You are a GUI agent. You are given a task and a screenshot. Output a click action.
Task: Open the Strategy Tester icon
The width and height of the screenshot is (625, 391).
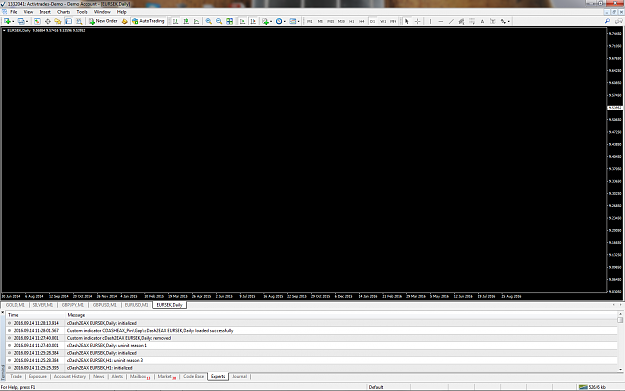(79, 21)
